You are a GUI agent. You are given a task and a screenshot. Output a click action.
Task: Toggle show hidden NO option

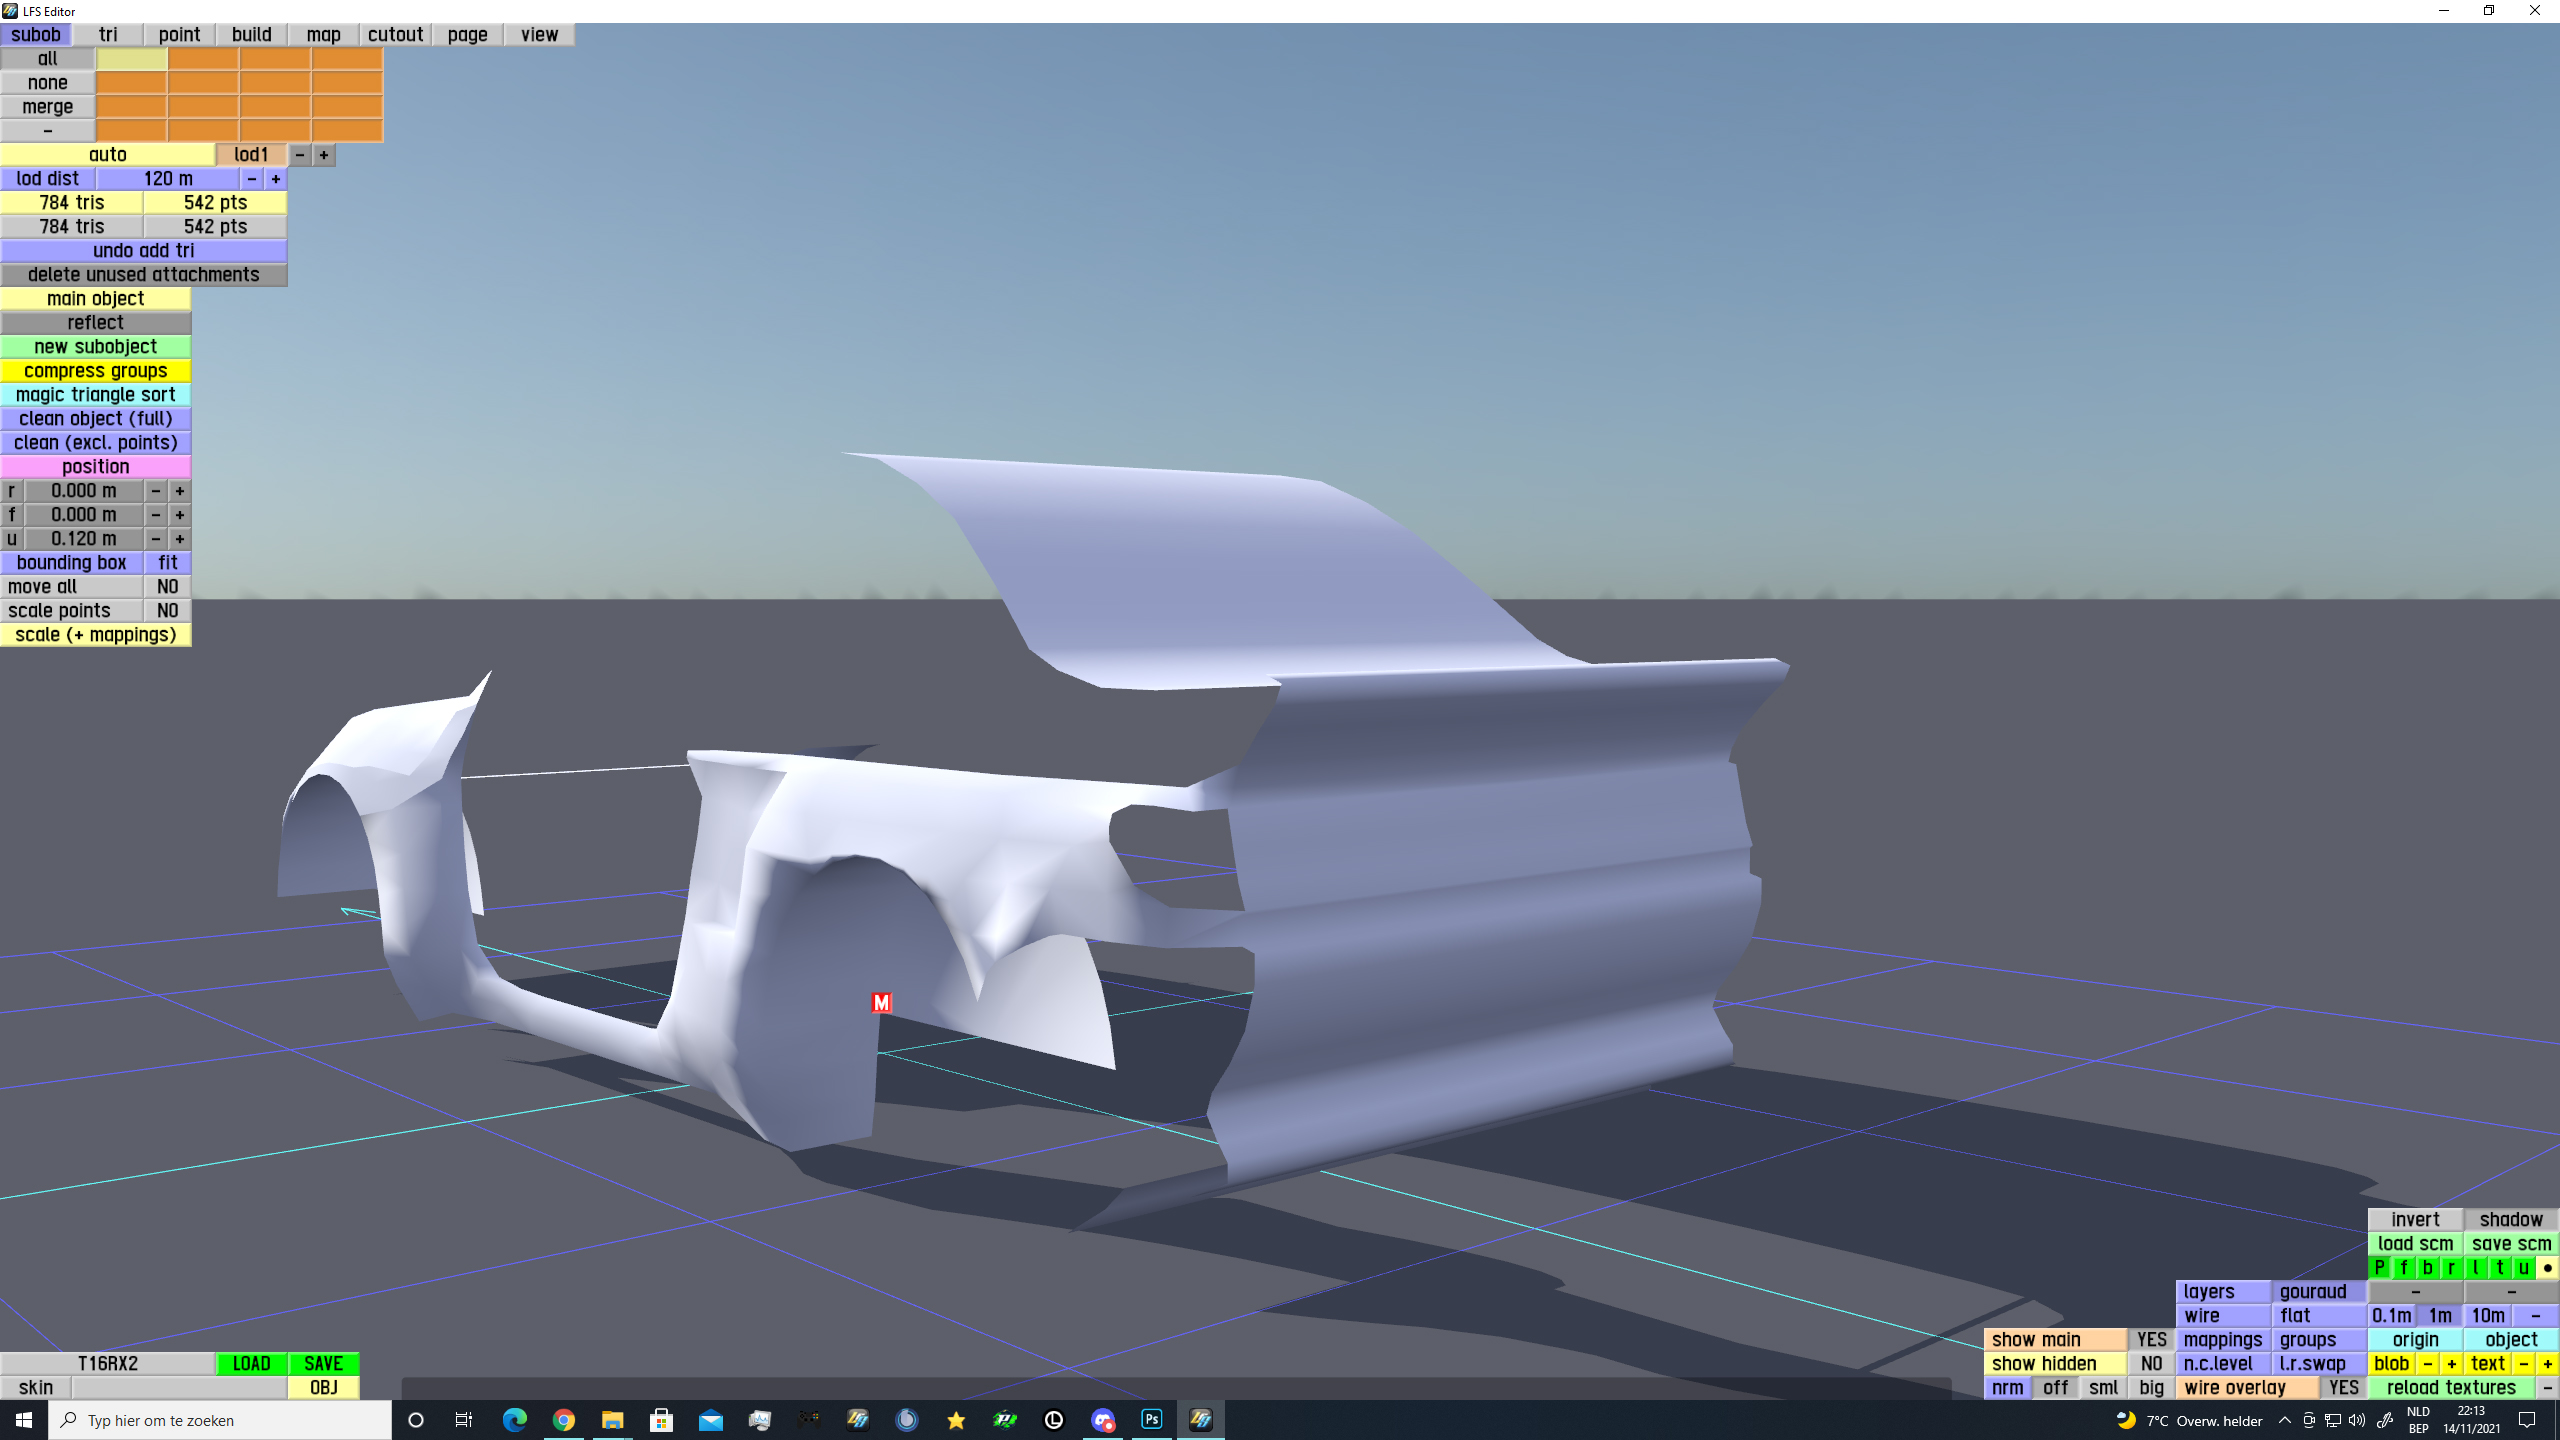pyautogui.click(x=2151, y=1363)
